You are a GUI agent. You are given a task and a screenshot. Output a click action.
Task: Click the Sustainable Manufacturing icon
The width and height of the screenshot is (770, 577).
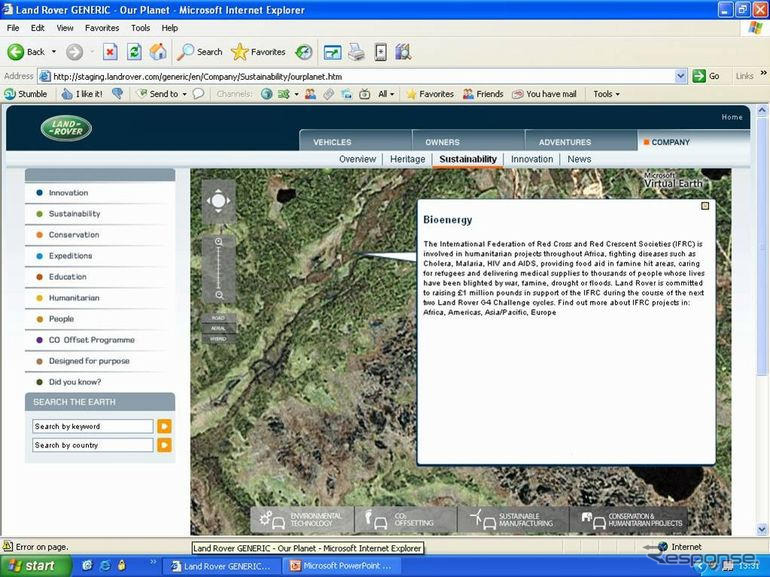click(482, 520)
